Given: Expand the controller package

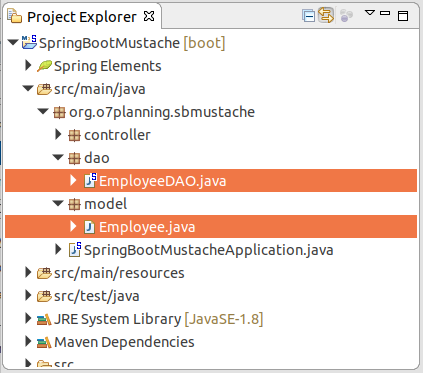Looking at the screenshot, I should (x=58, y=134).
